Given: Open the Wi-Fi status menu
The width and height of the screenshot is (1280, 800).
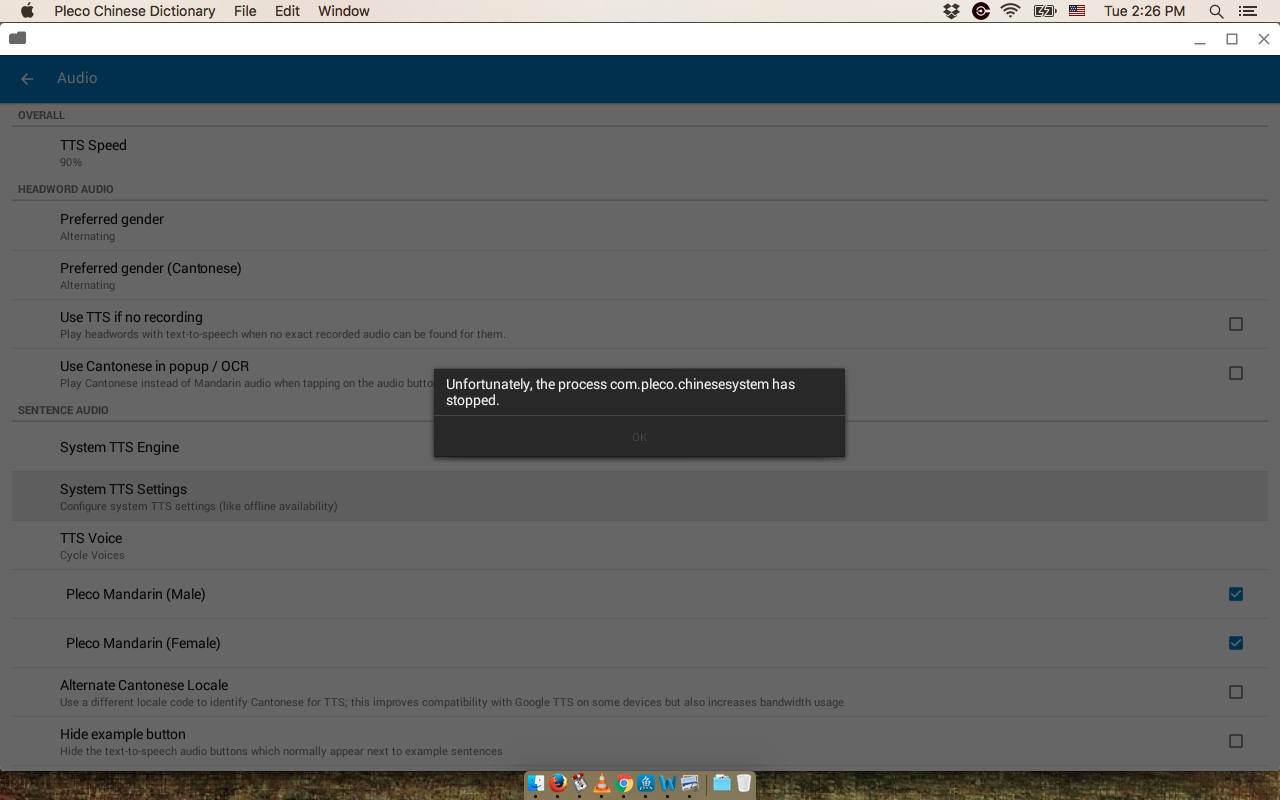Looking at the screenshot, I should coord(1011,11).
